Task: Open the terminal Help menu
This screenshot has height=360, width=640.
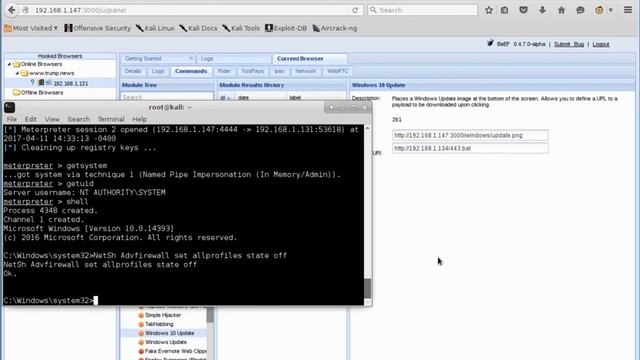Action: (139, 119)
